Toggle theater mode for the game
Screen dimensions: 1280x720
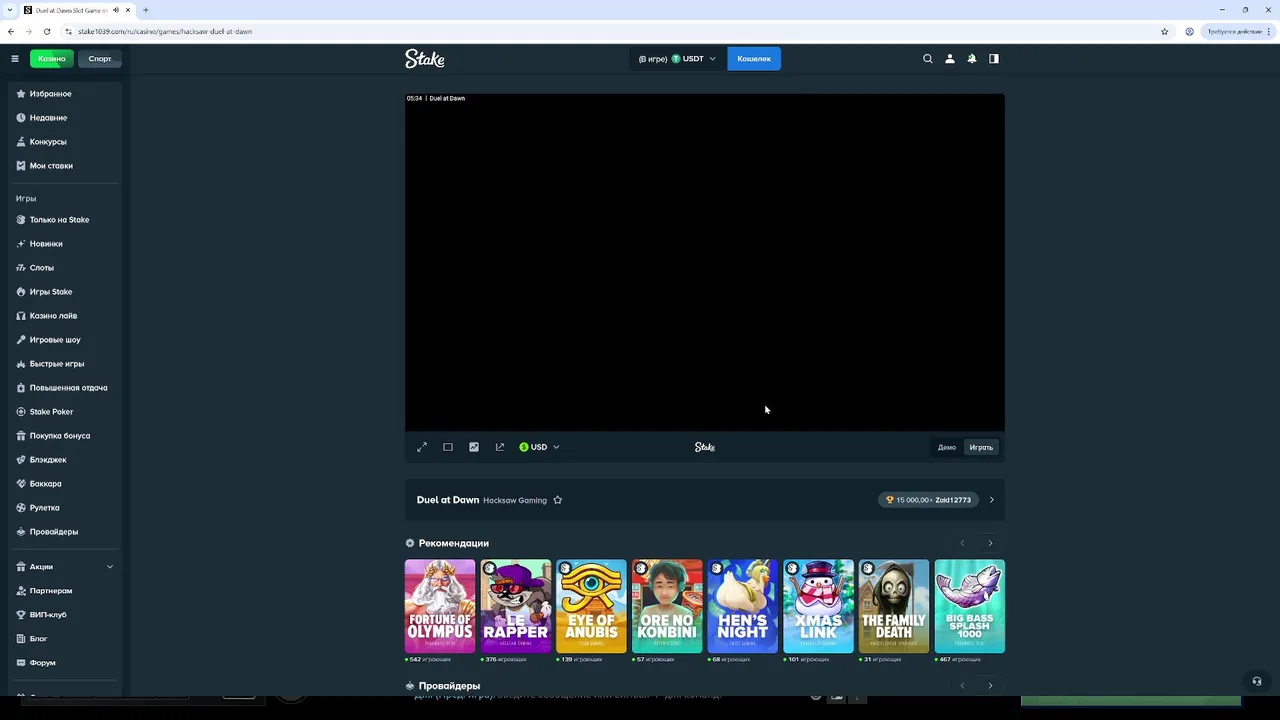[448, 447]
